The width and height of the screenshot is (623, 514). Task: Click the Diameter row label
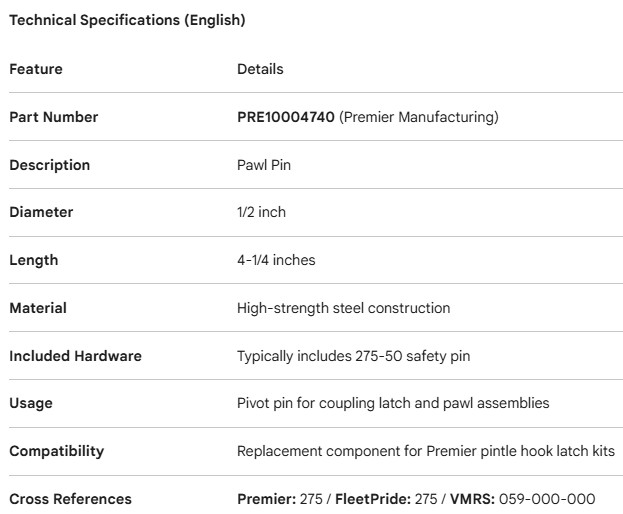[41, 212]
